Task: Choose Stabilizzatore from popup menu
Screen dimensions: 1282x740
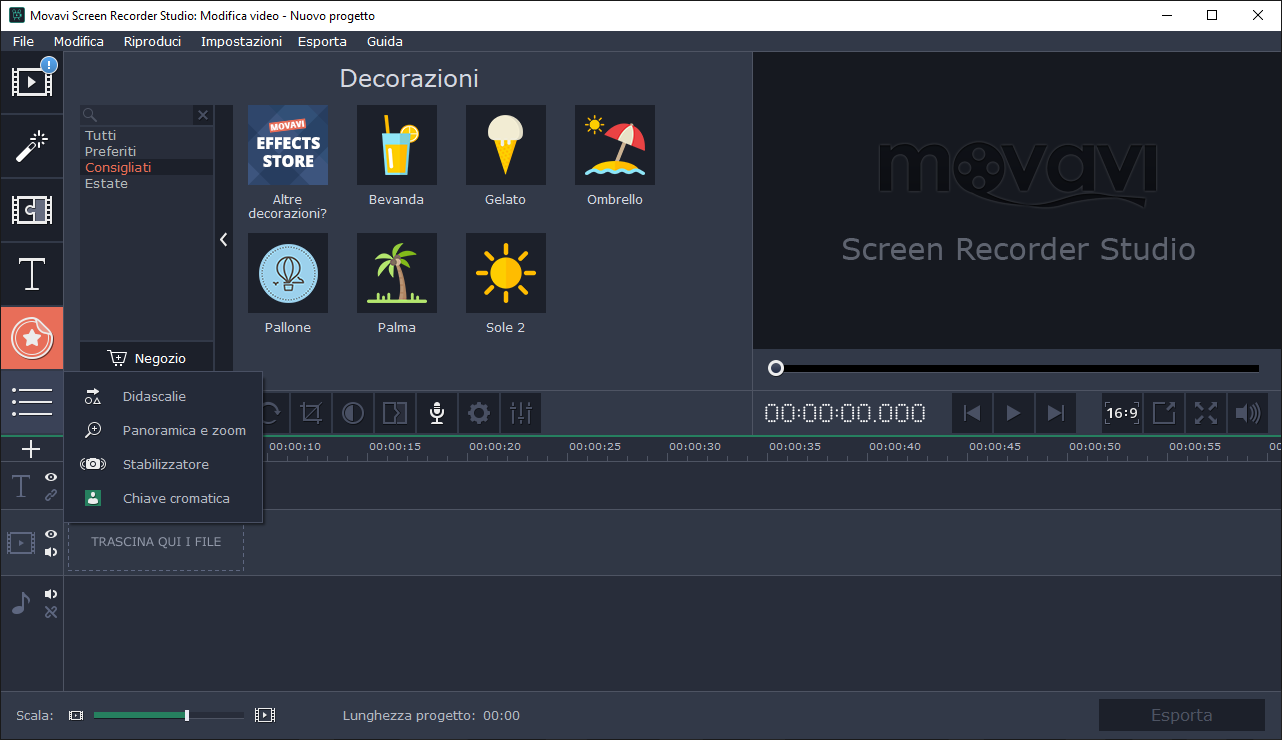Action: (163, 464)
